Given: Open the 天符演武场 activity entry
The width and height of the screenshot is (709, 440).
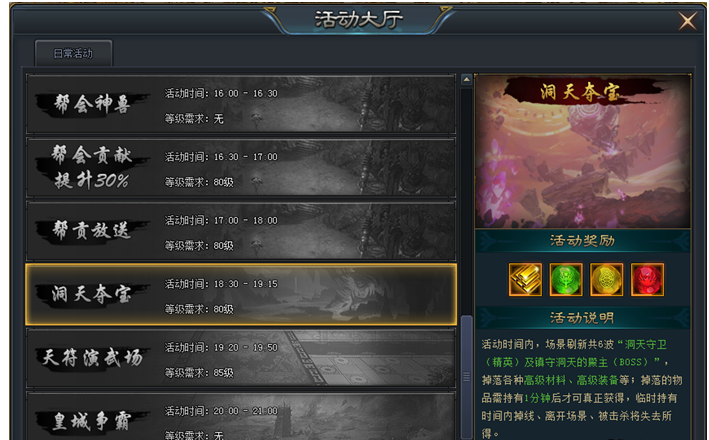Looking at the screenshot, I should (241, 358).
